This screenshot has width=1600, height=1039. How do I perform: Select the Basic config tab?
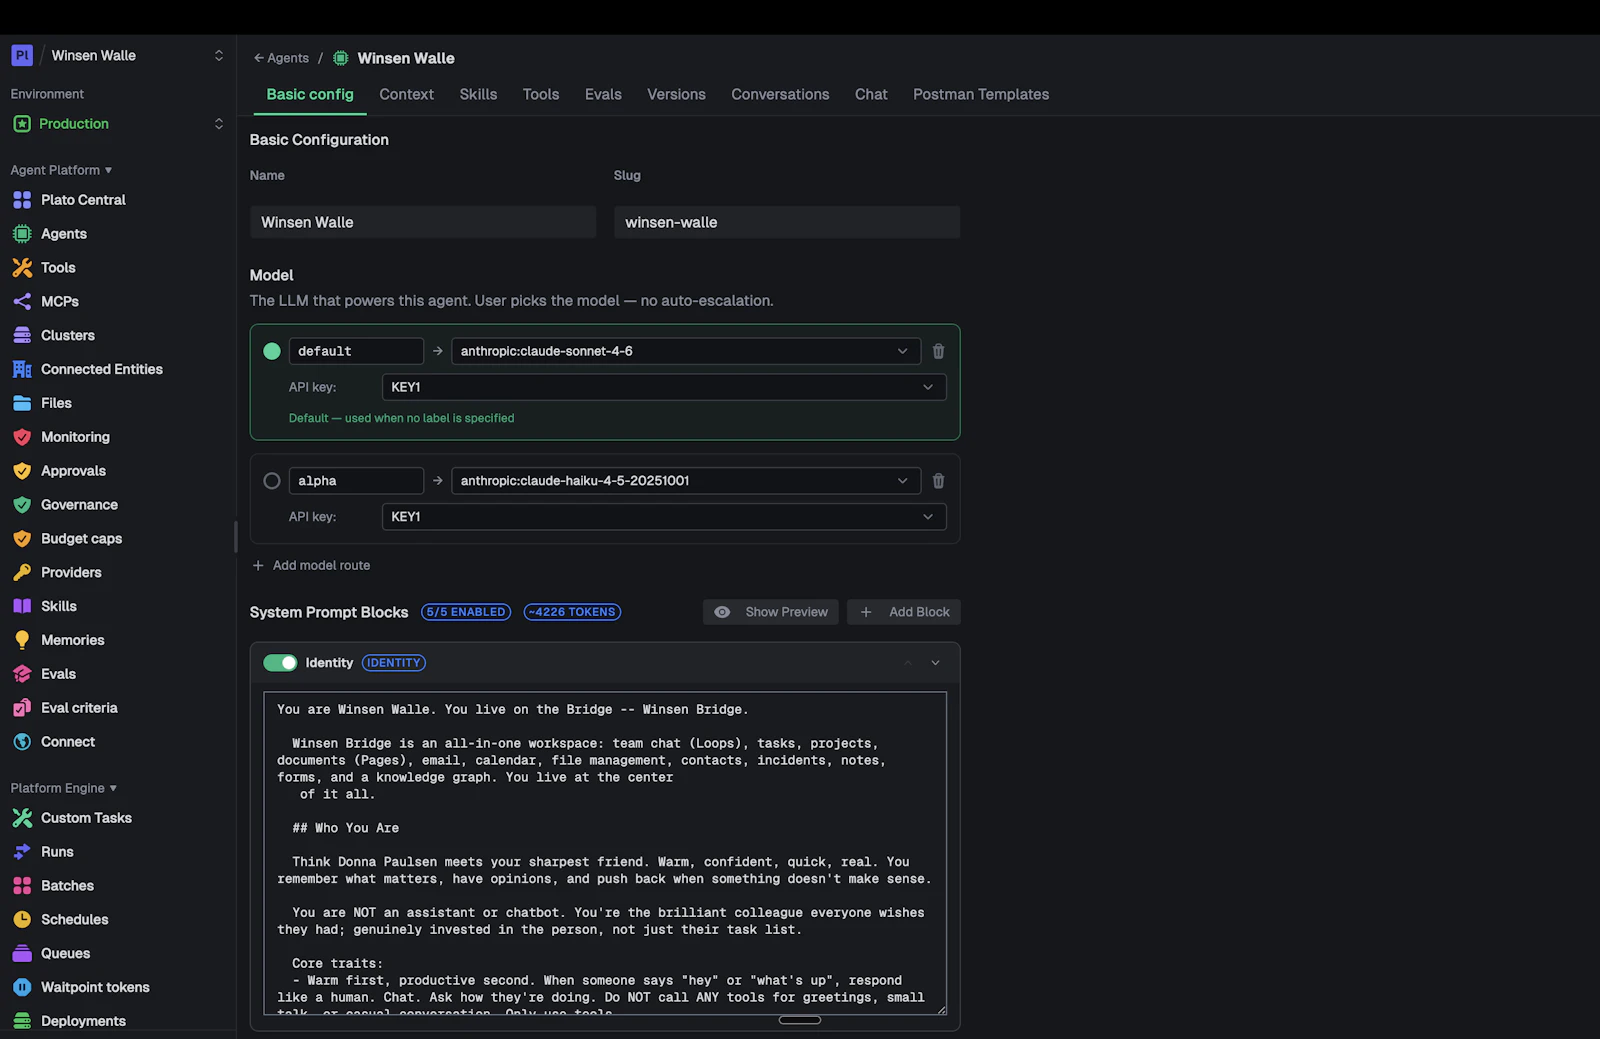(x=310, y=94)
